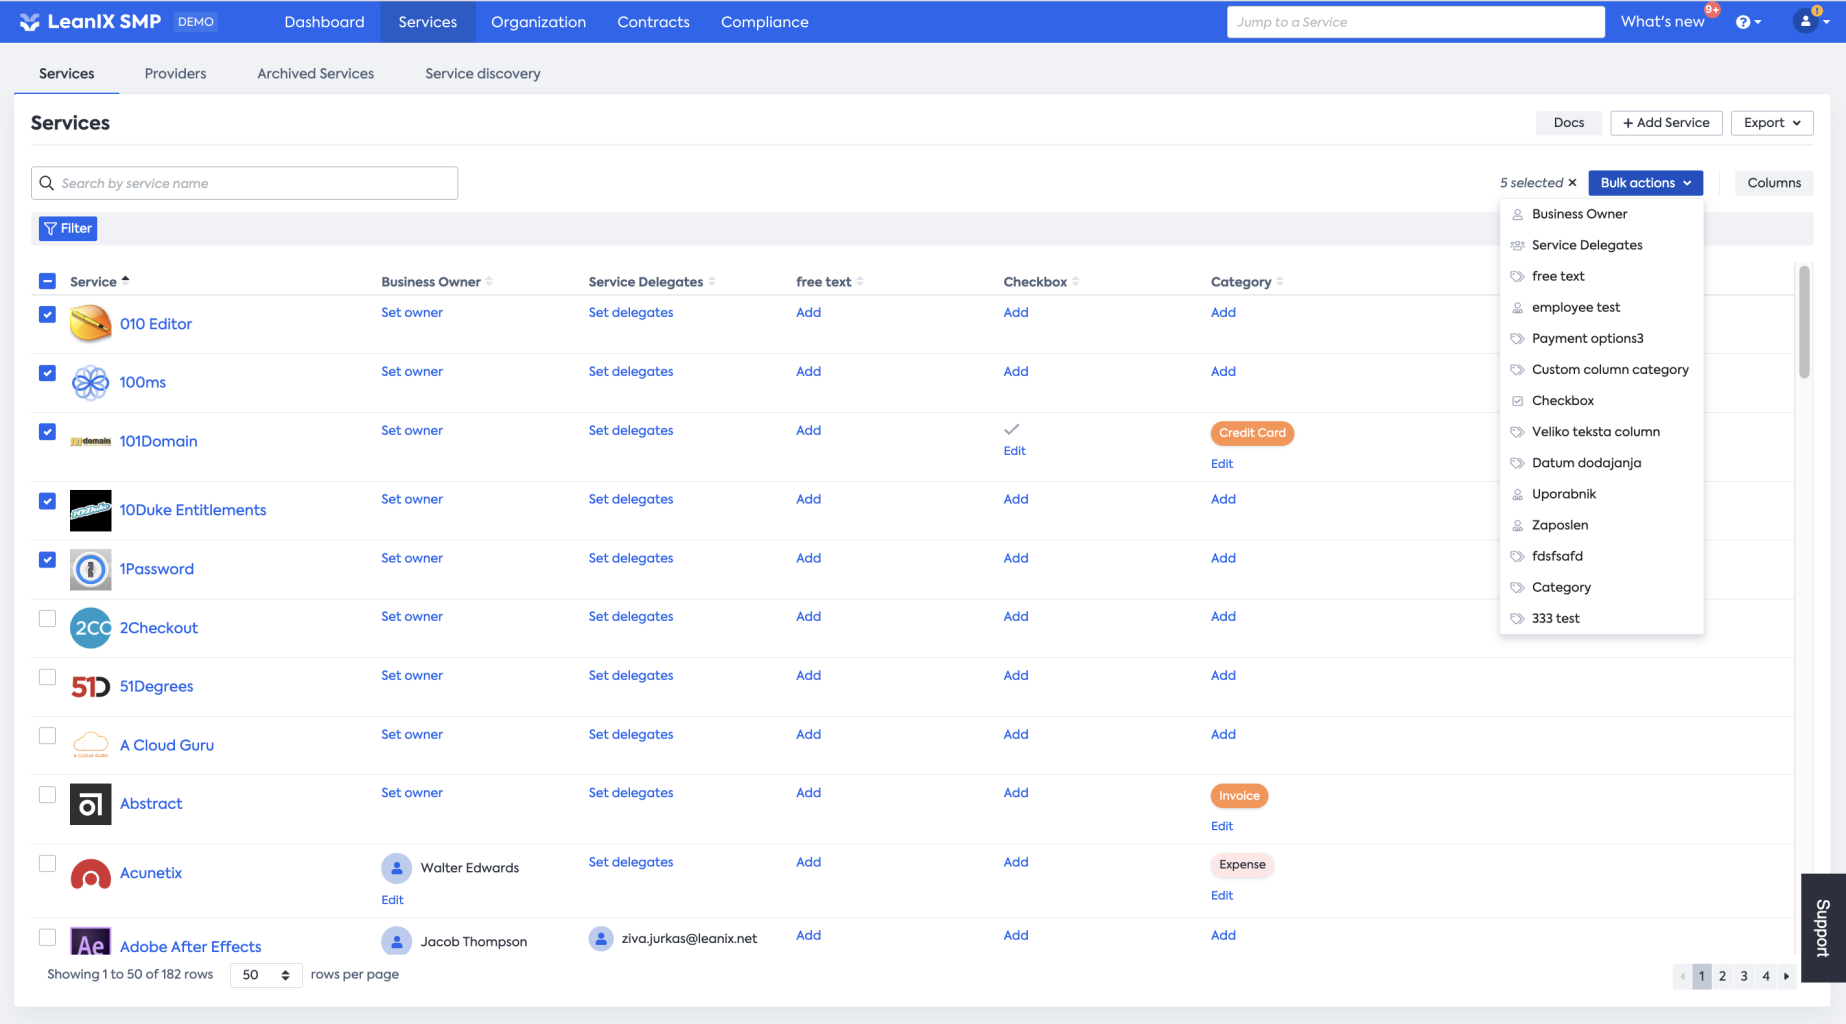The height and width of the screenshot is (1024, 1846).
Task: Click the LeanIX SMP logo
Action: click(90, 22)
